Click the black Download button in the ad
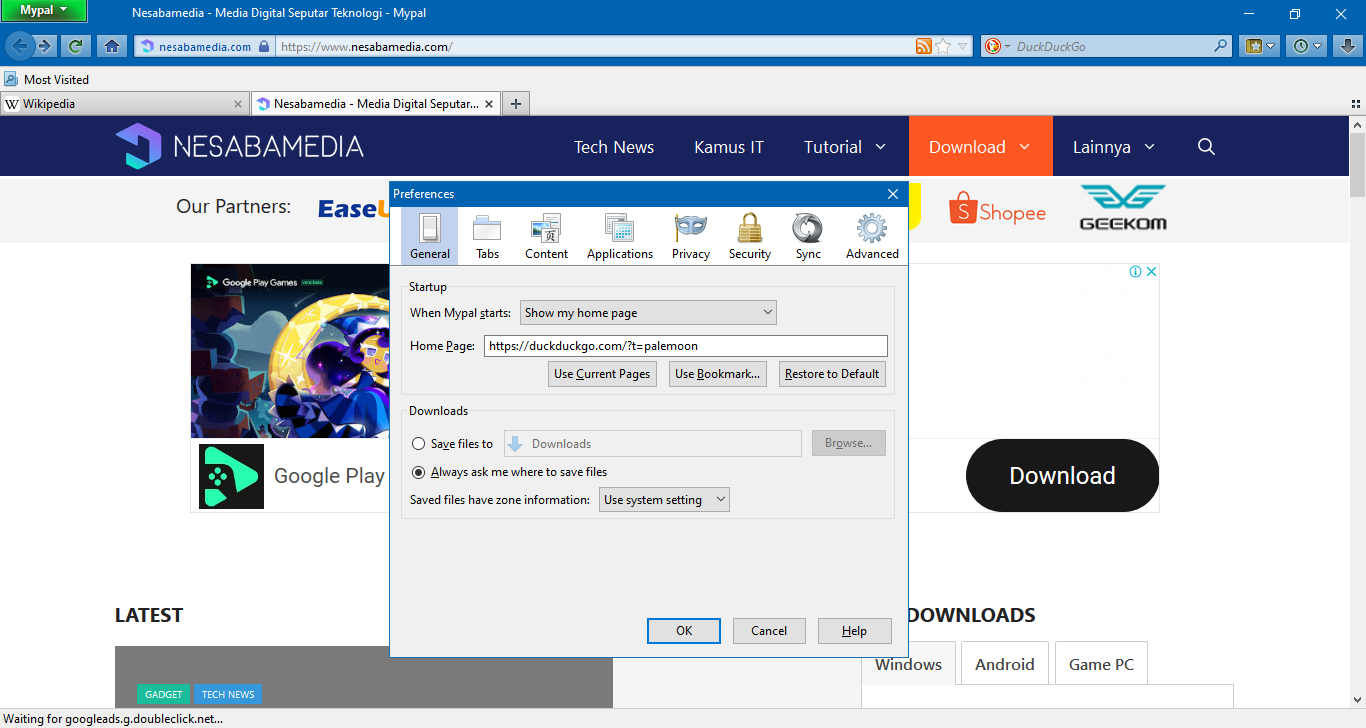1366x728 pixels. click(1062, 476)
